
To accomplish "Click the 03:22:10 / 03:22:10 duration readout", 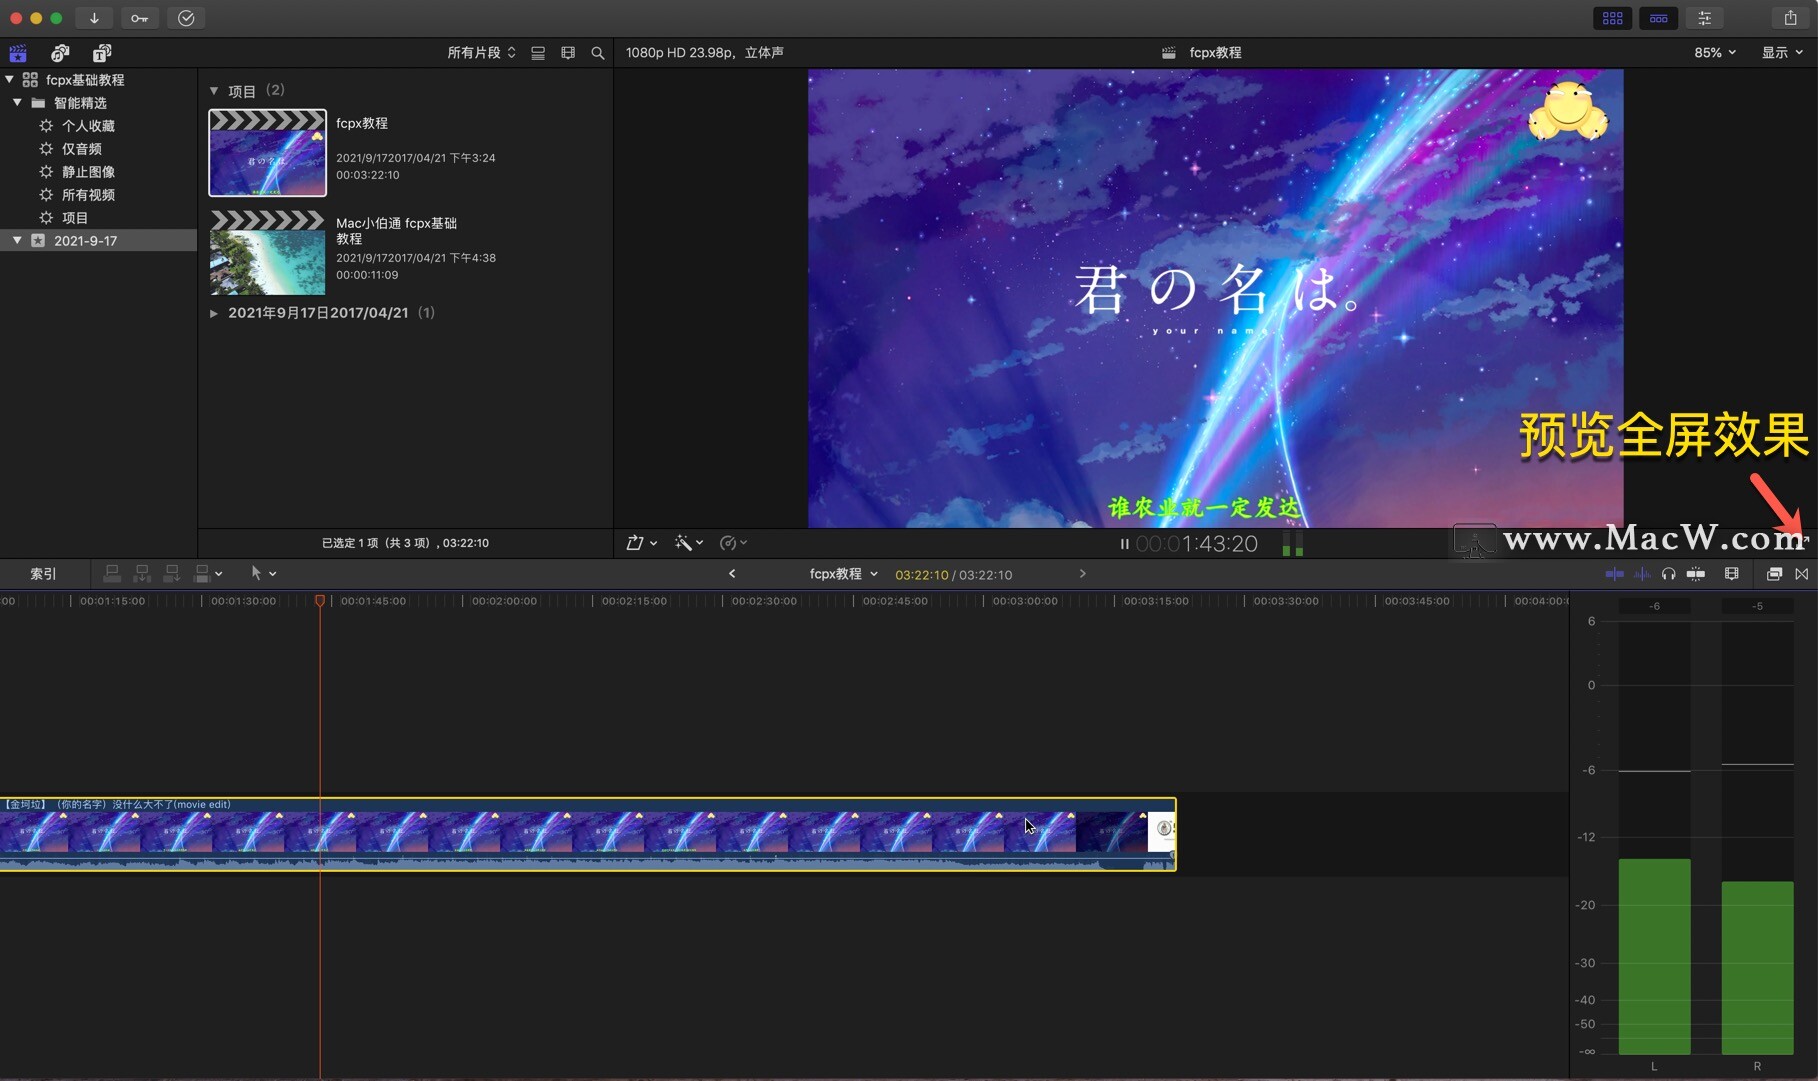I will 953,575.
